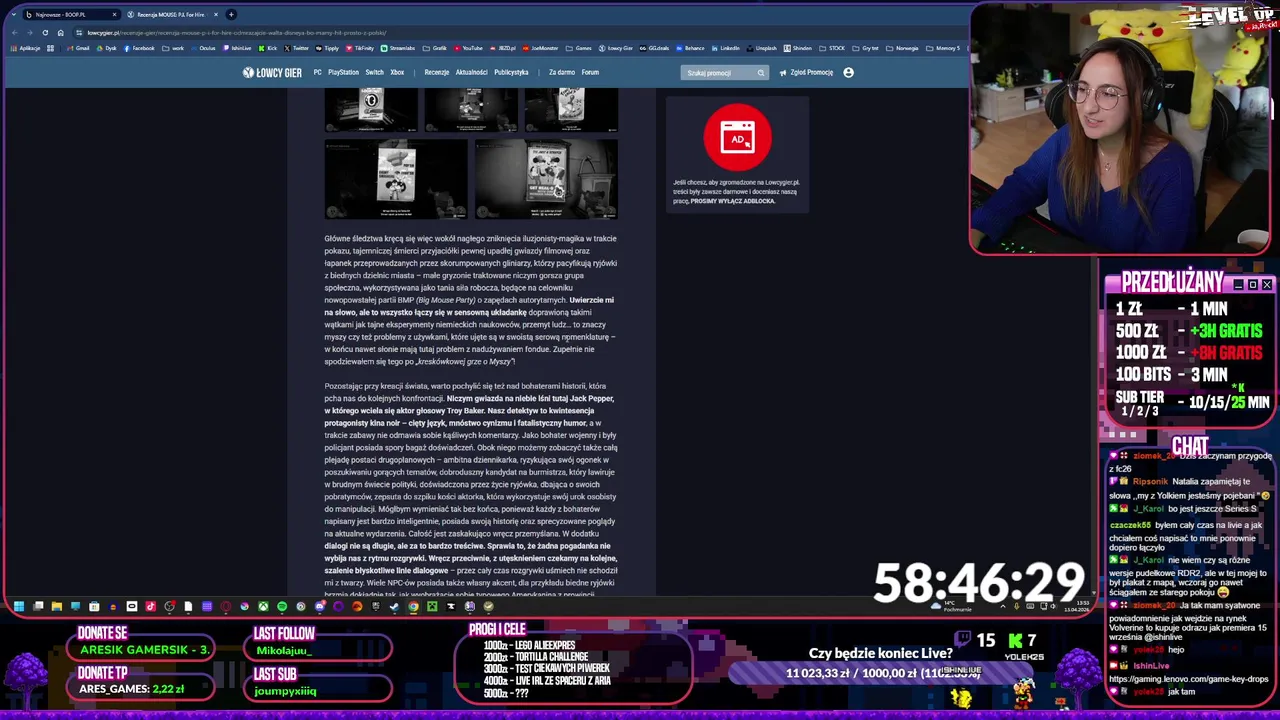Open the Switch navigation item
This screenshot has width=1280, height=720.
click(374, 72)
